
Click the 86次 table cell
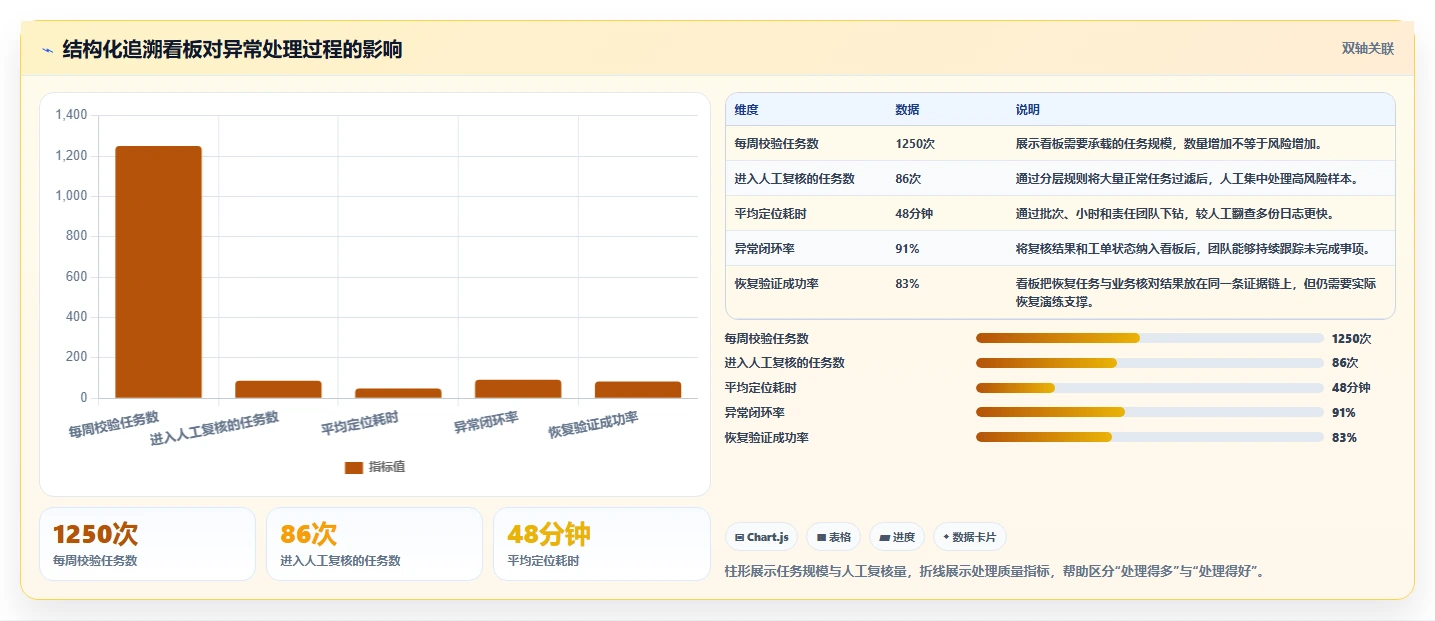(908, 179)
